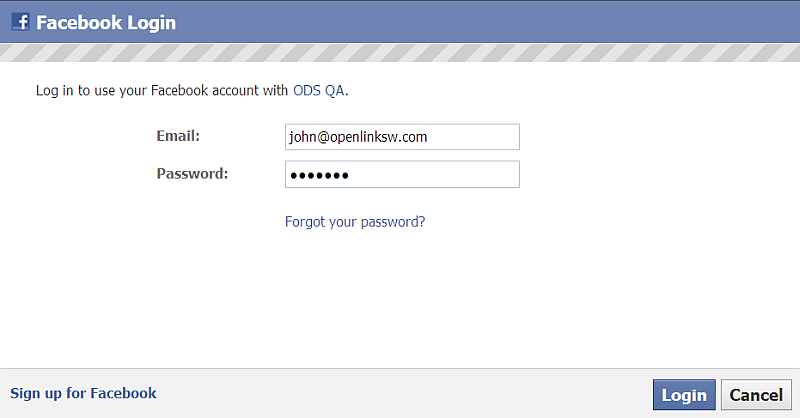Image resolution: width=800 pixels, height=418 pixels.
Task: Place cursor in empty part of Email field
Action: 472,137
